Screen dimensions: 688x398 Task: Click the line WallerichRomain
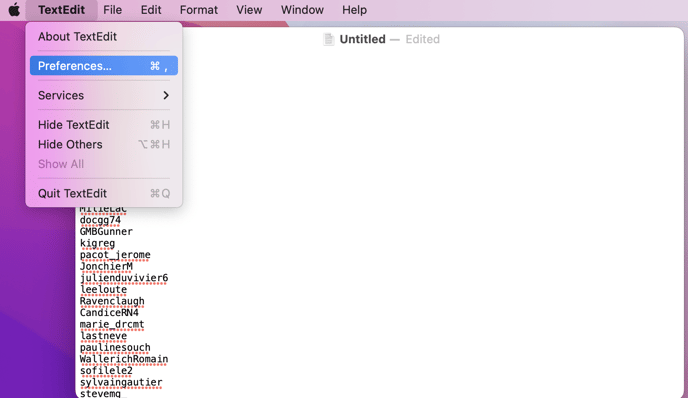click(124, 359)
